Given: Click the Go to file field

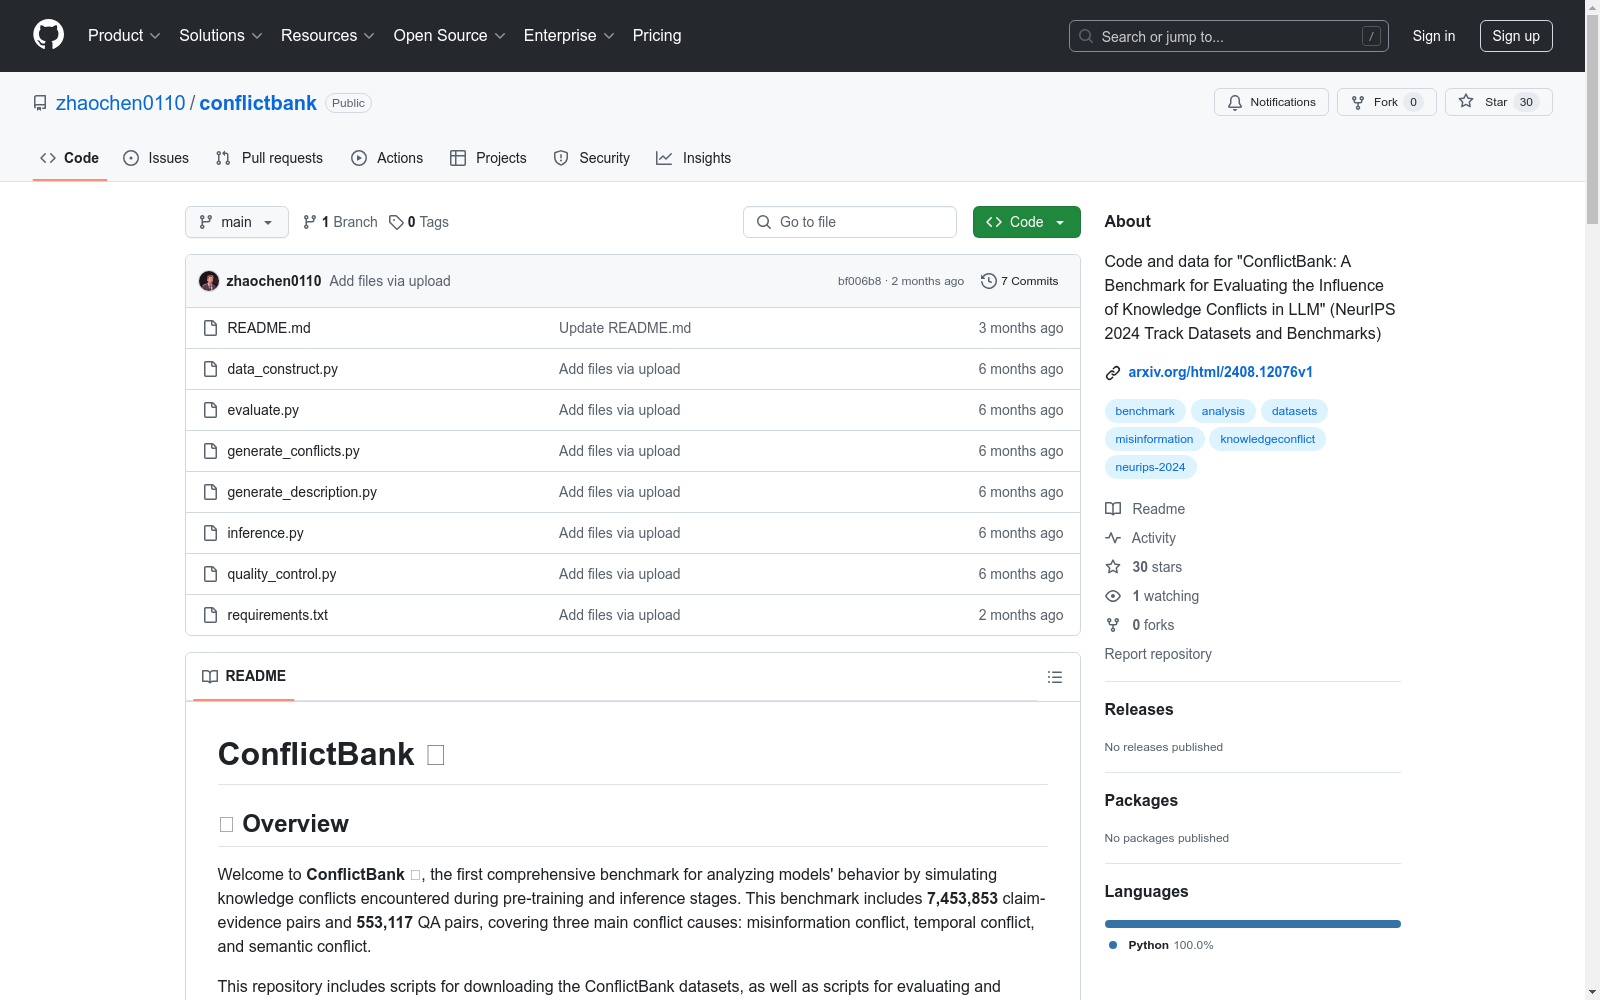Looking at the screenshot, I should pos(850,222).
